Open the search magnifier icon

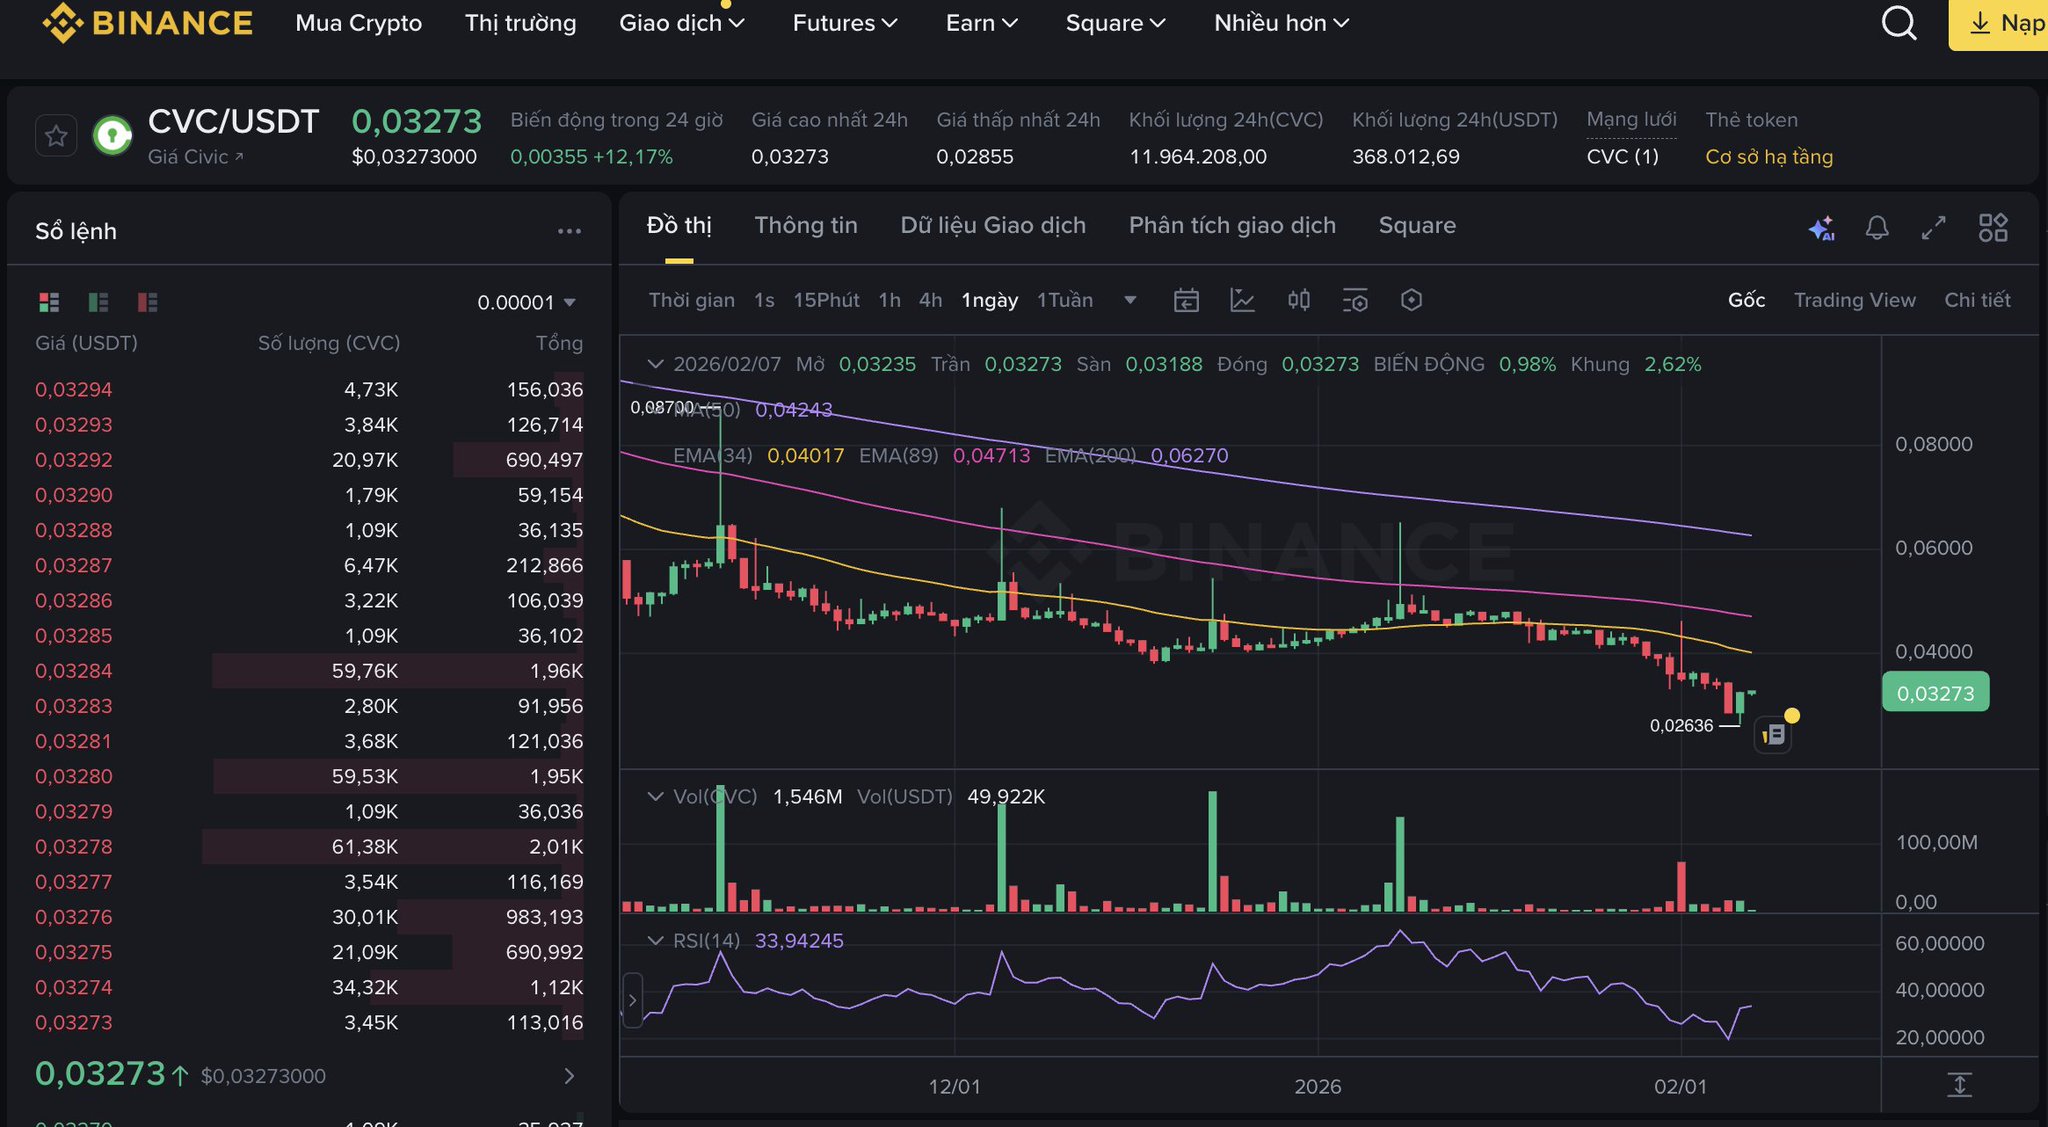tap(1898, 23)
